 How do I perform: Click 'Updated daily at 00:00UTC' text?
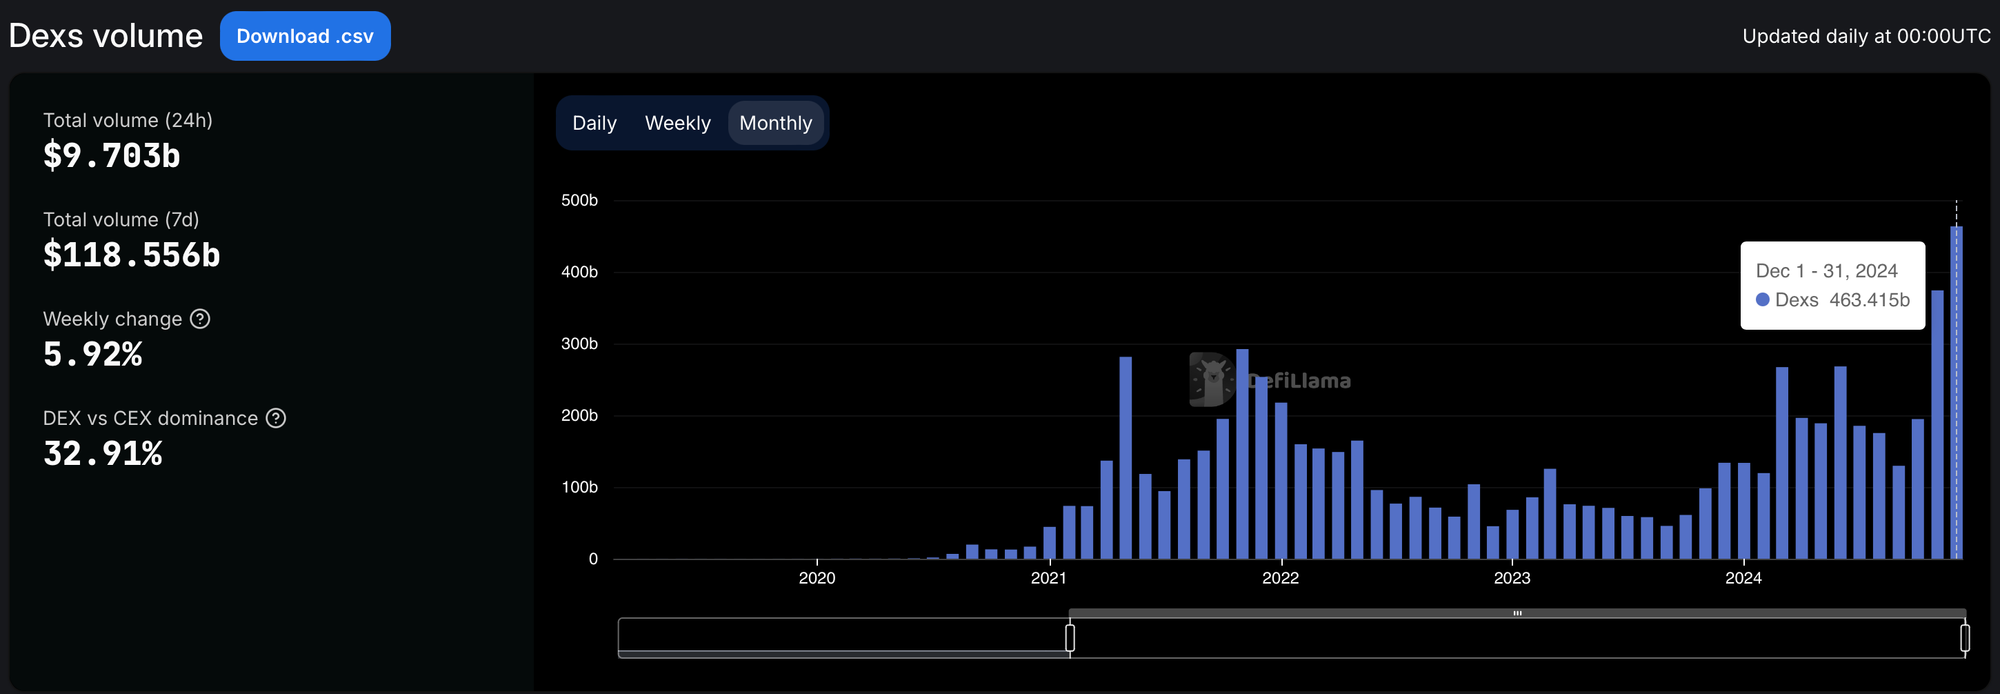pos(1867,36)
